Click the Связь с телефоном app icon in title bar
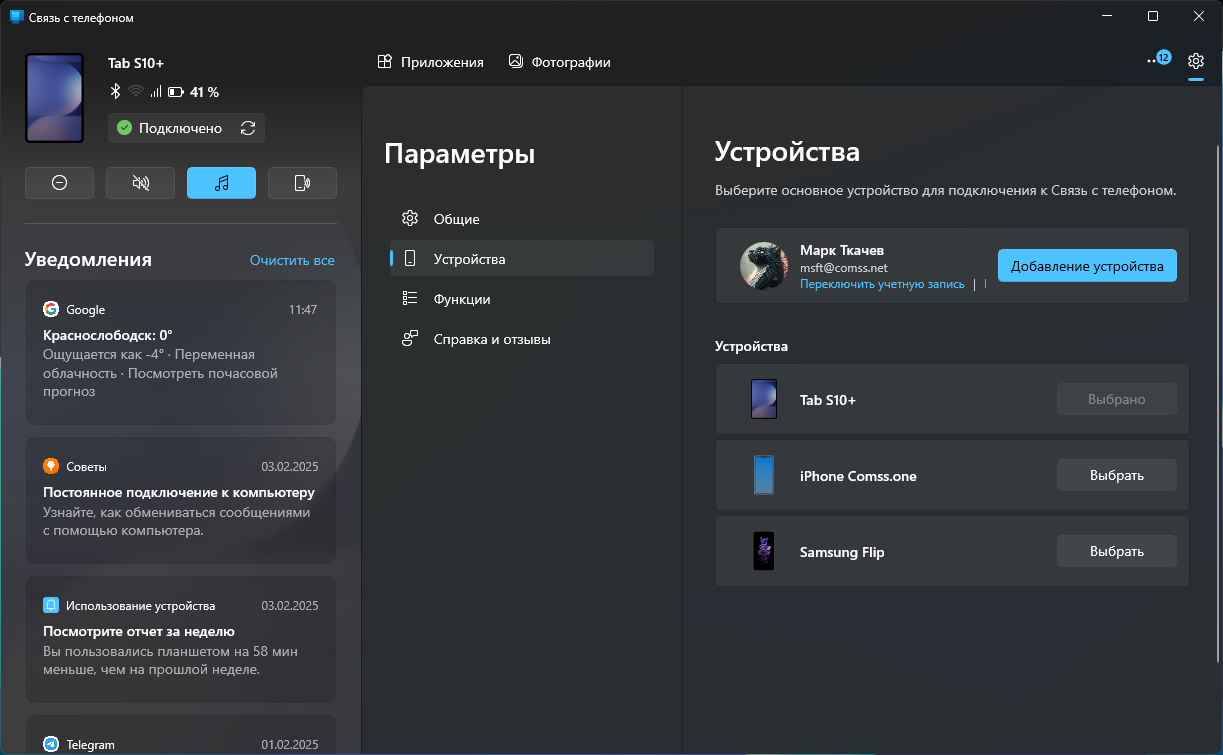 [17, 17]
